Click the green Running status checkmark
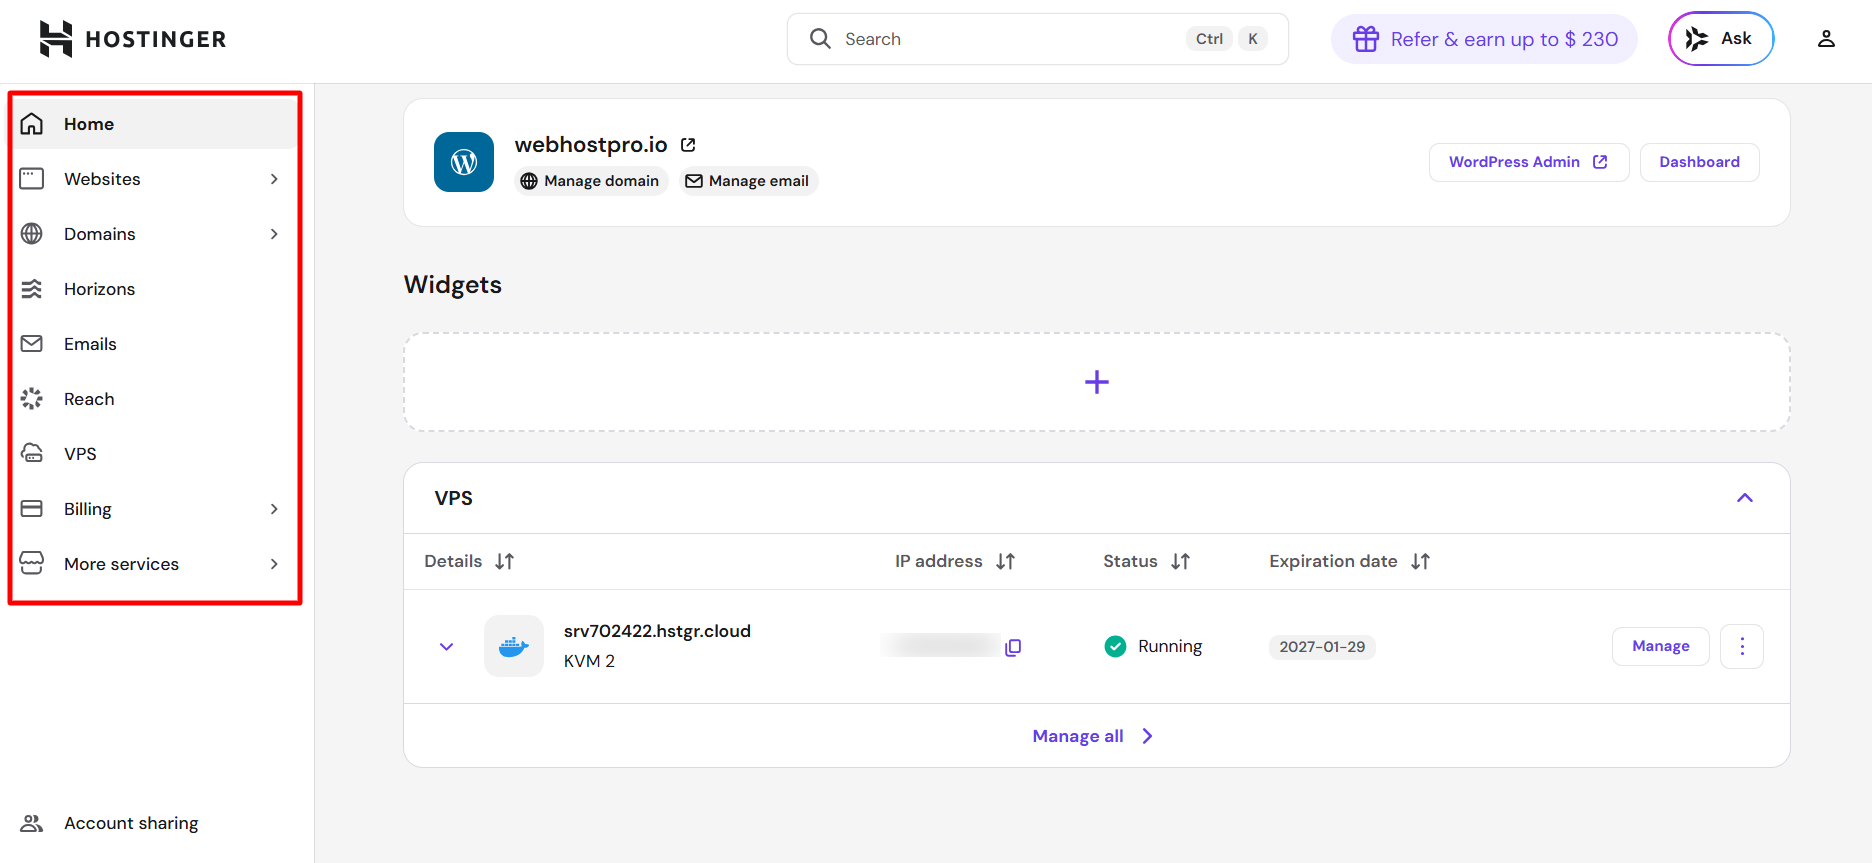1872x863 pixels. click(x=1115, y=646)
